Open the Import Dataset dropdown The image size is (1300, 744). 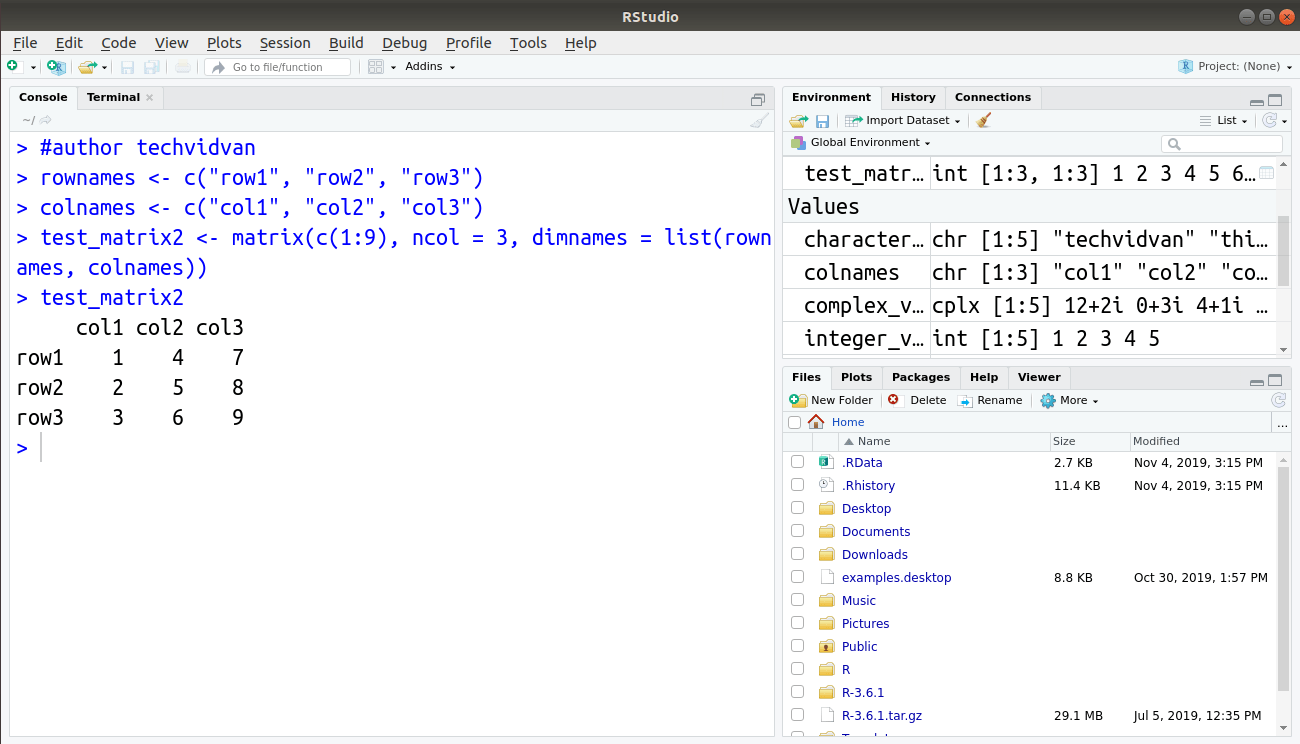(903, 121)
